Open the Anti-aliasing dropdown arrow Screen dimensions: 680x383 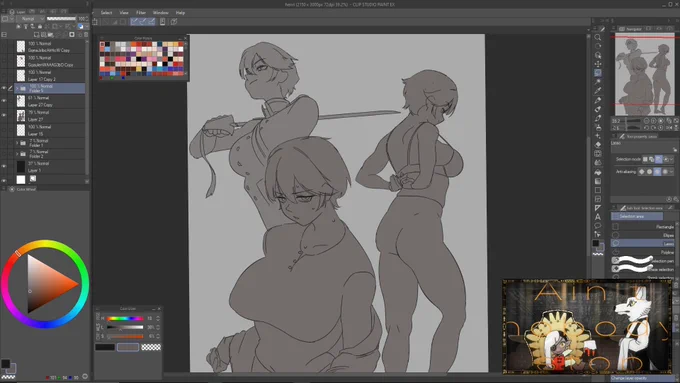672,172
